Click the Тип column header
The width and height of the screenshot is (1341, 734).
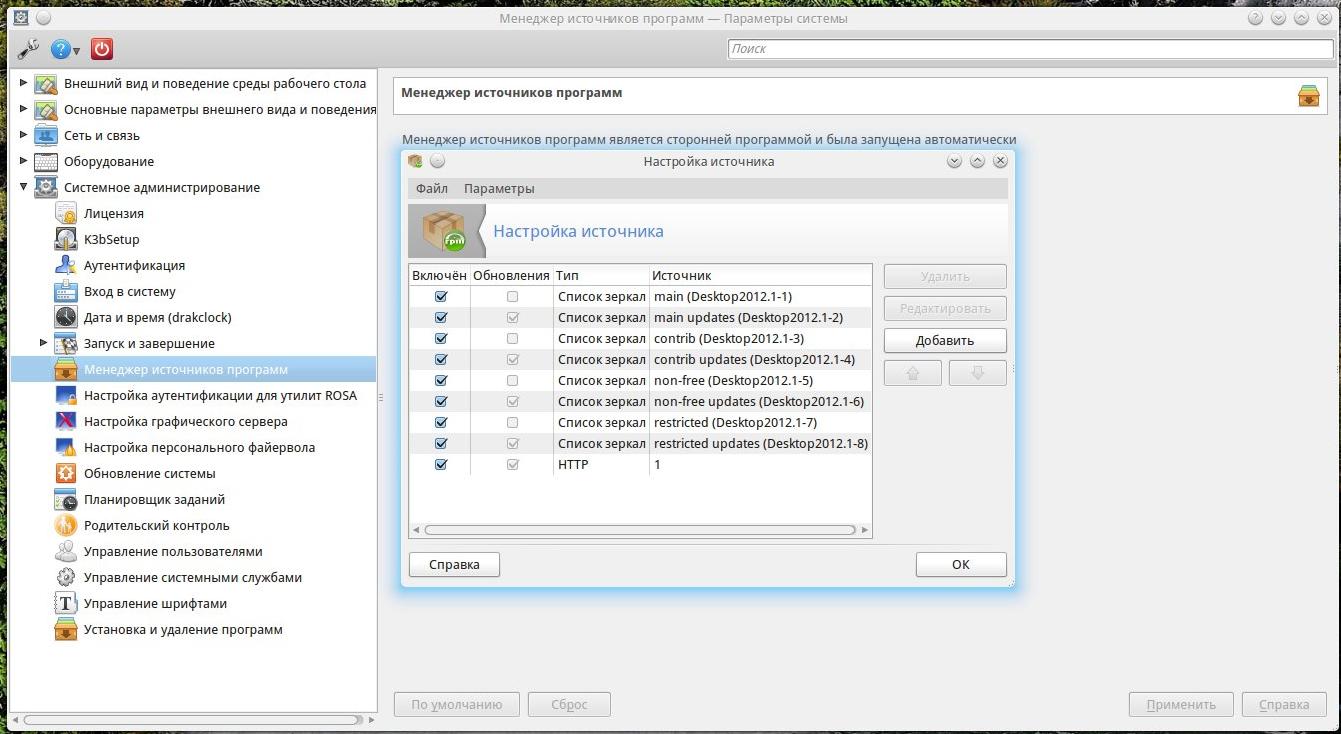[601, 275]
